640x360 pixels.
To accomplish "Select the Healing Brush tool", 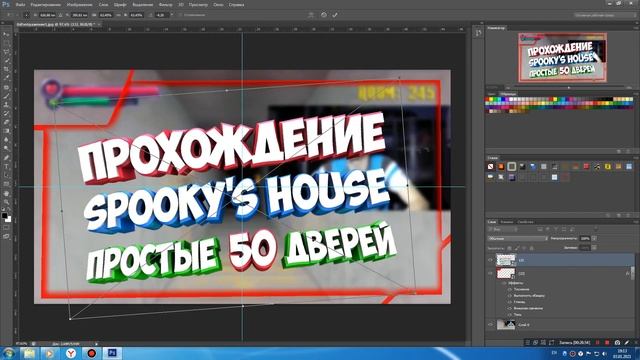I will point(6,87).
